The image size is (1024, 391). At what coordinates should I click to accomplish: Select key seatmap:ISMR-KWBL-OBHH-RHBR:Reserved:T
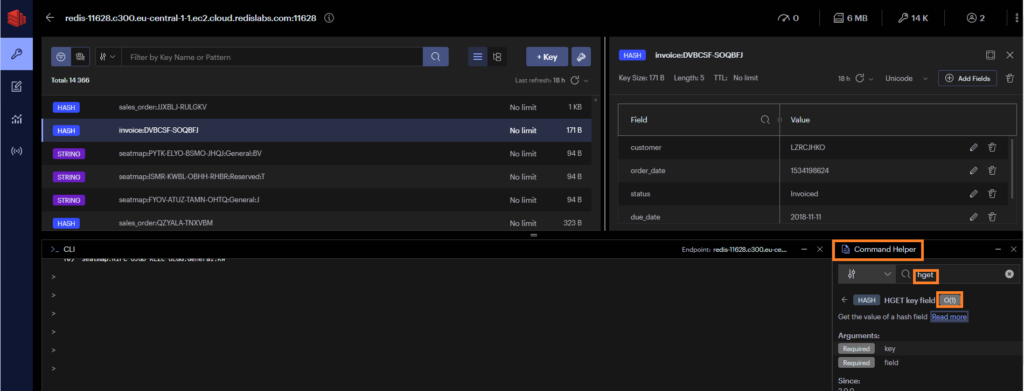coord(317,177)
